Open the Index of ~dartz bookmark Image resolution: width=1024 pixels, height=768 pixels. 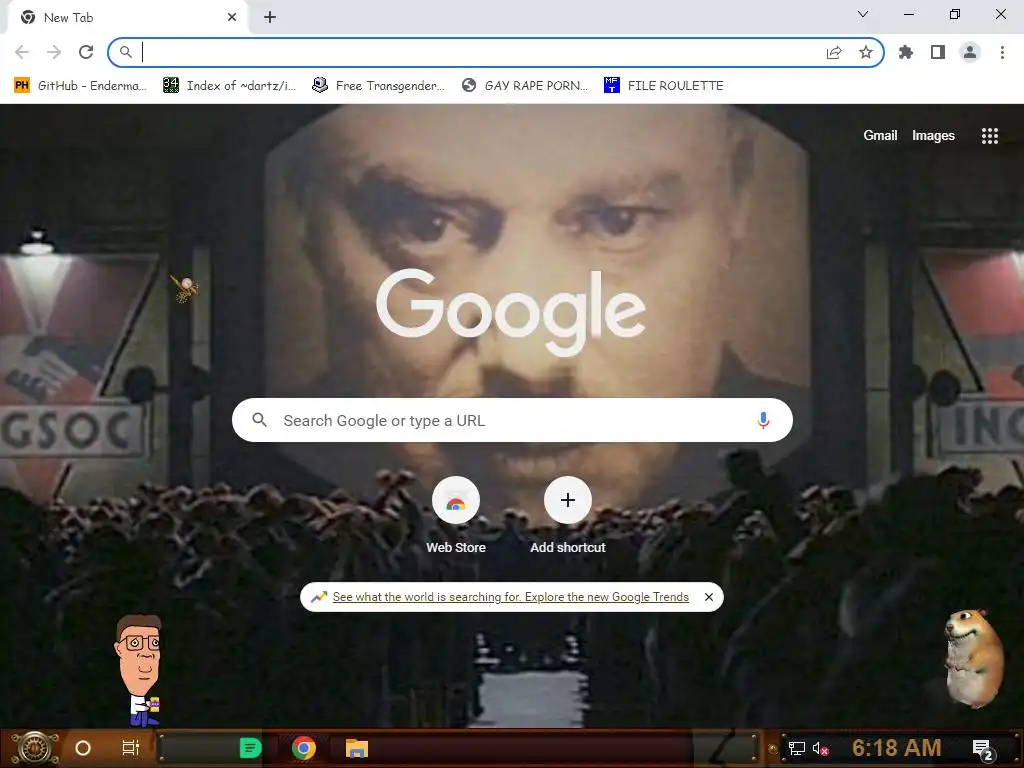(230, 86)
